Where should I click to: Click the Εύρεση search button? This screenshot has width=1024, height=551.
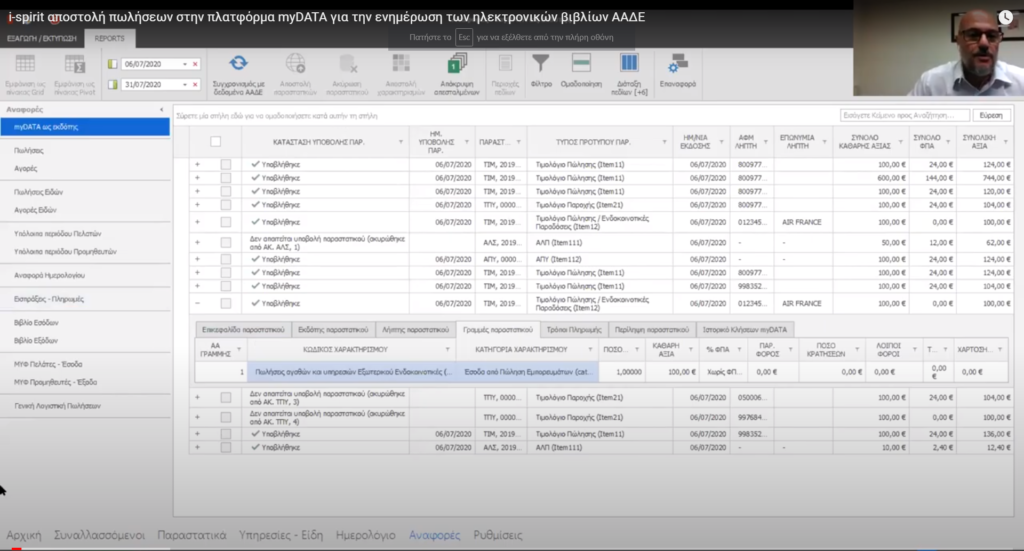pos(991,116)
